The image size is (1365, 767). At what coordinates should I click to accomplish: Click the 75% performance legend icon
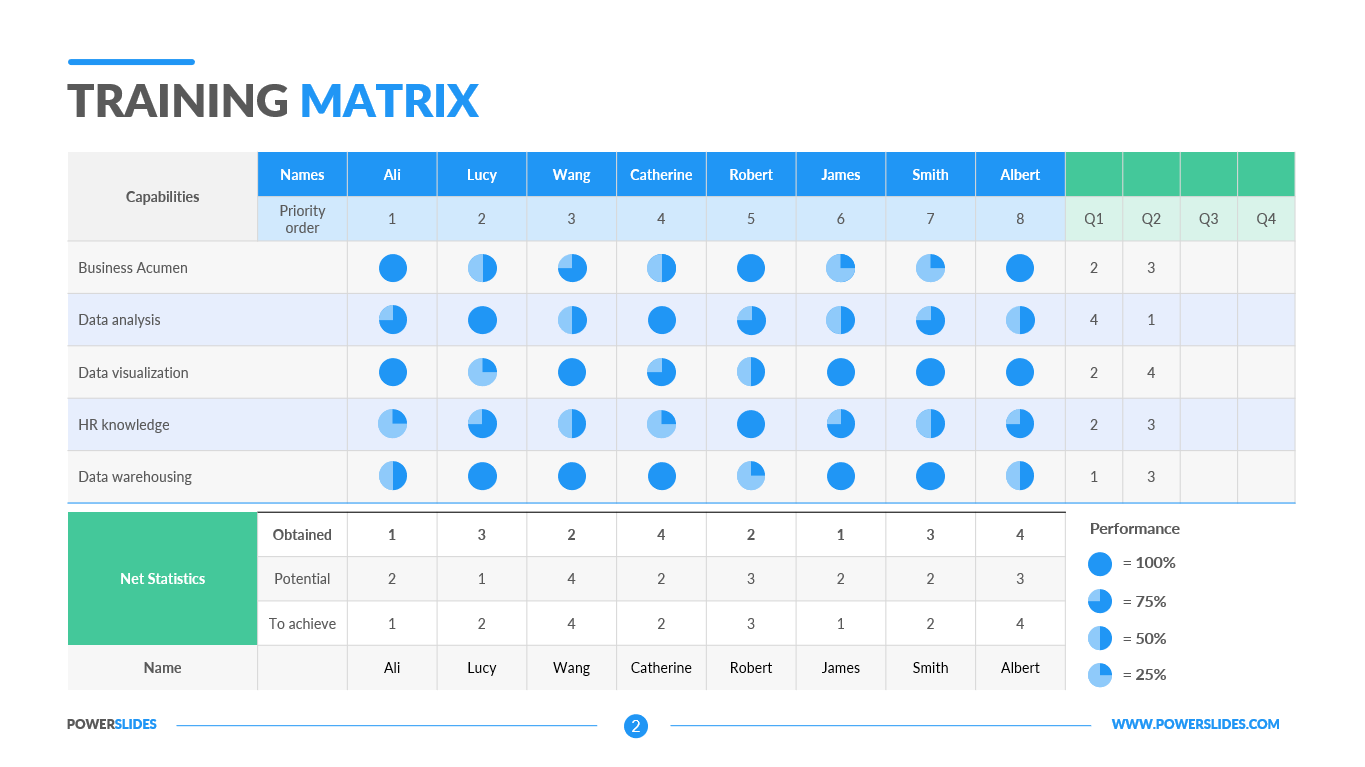point(1100,602)
